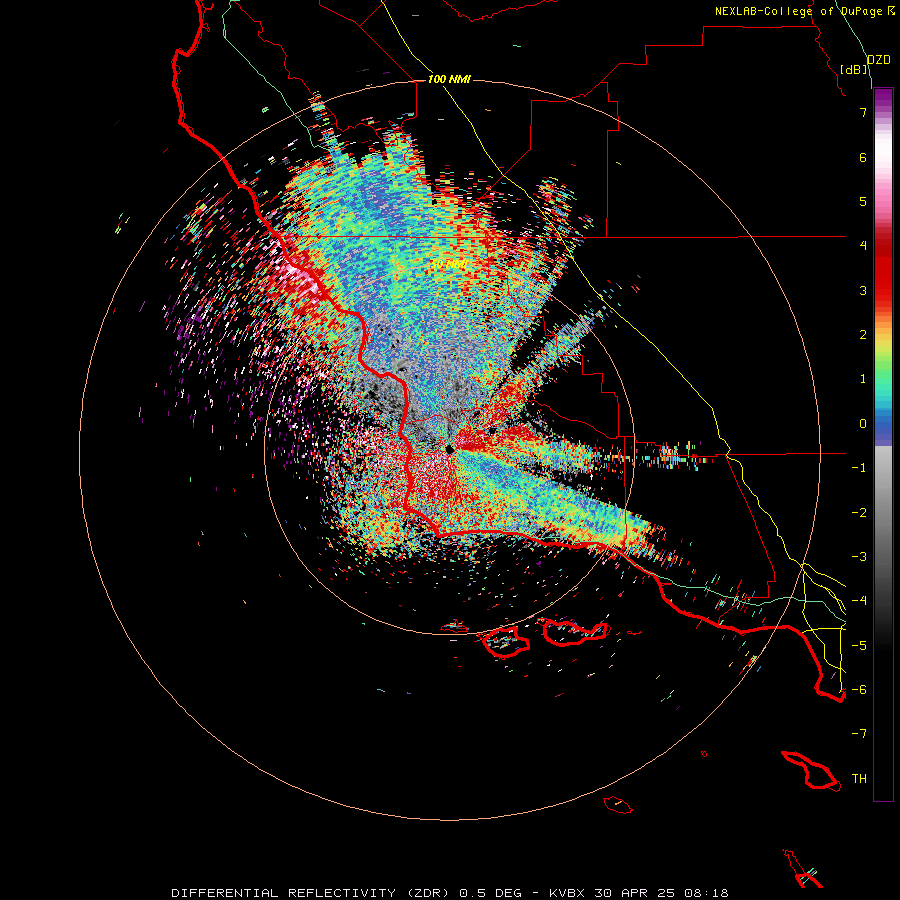Click the 08:18 timestamp in caption
Image resolution: width=900 pixels, height=900 pixels.
pyautogui.click(x=707, y=893)
